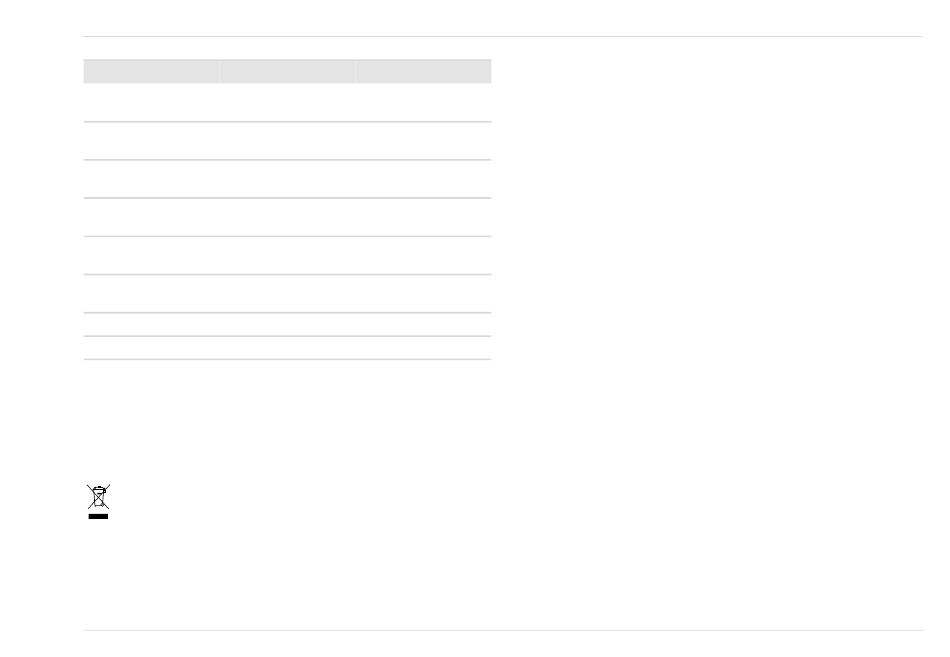
Task: Click the first narrow row's middle cell
Action: [x=287, y=324]
